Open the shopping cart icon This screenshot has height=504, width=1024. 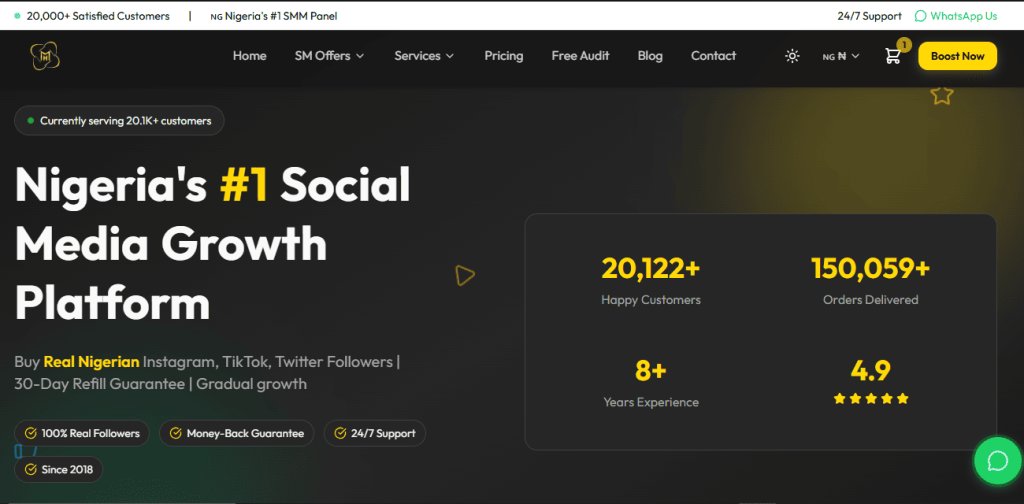pos(892,56)
